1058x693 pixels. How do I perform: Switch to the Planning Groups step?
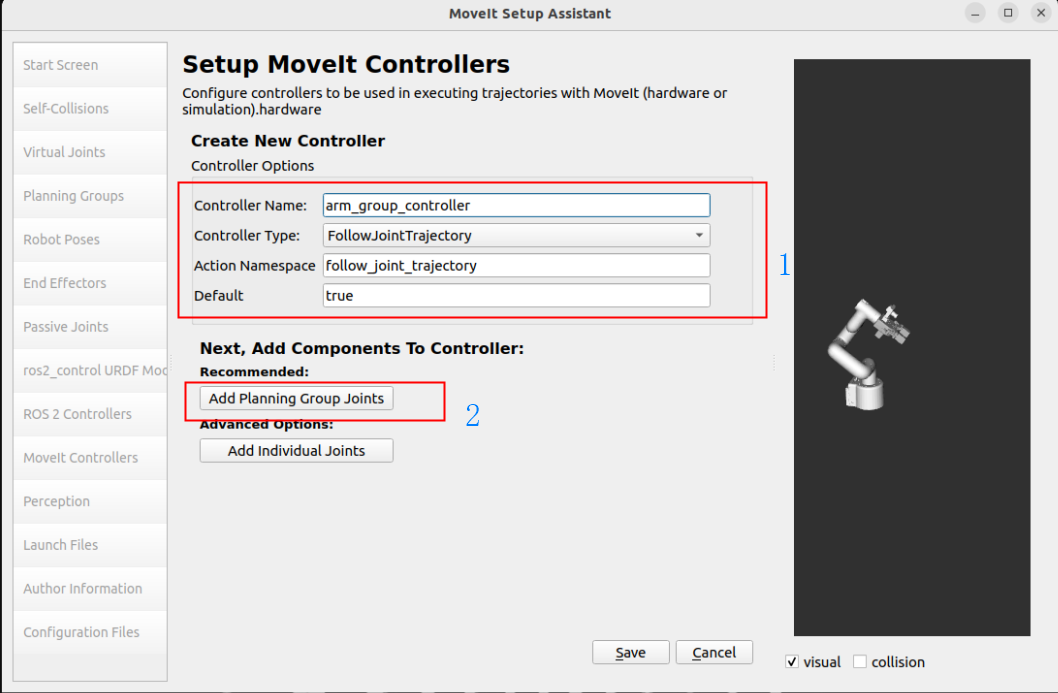pyautogui.click(x=90, y=196)
